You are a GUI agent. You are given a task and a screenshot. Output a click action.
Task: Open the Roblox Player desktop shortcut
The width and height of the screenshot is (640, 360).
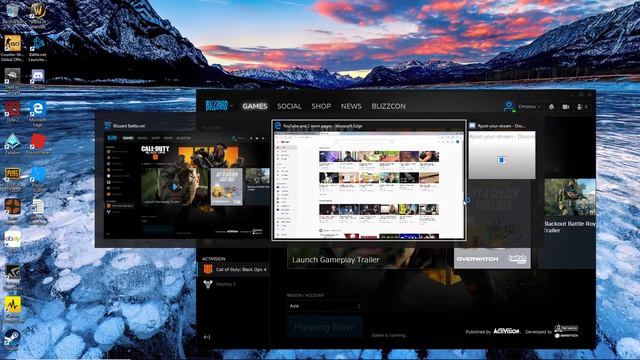click(38, 144)
